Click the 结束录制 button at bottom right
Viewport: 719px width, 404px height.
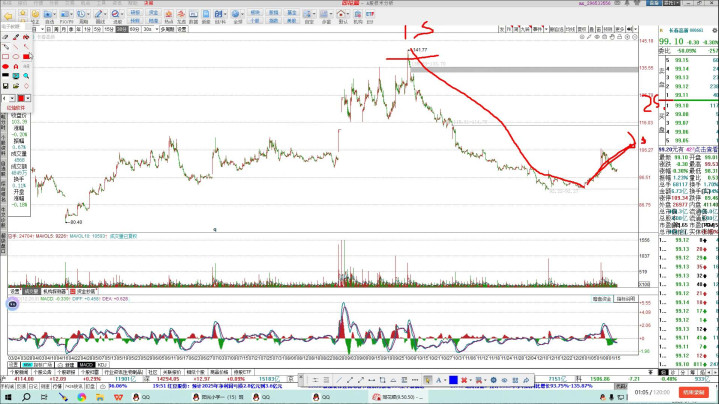pyautogui.click(x=696, y=392)
